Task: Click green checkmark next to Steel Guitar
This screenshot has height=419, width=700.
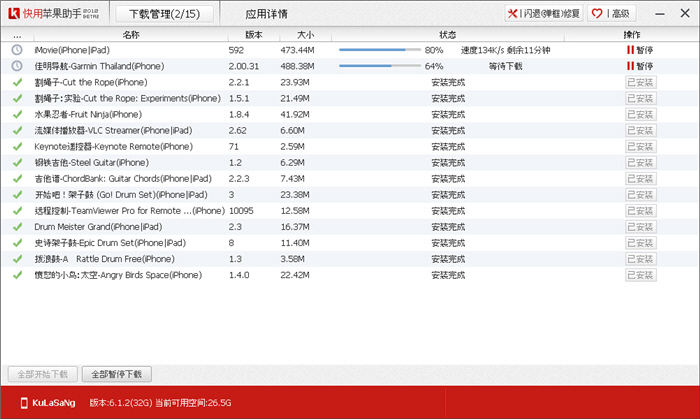Action: [x=17, y=162]
